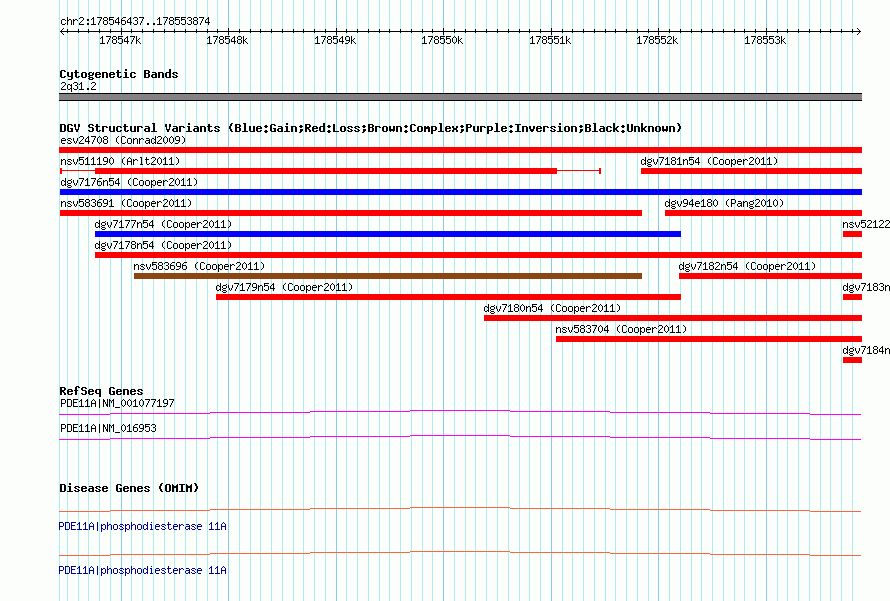Click the DGV Structural Variants track heading
This screenshot has height=601, width=890.
pos(371,128)
